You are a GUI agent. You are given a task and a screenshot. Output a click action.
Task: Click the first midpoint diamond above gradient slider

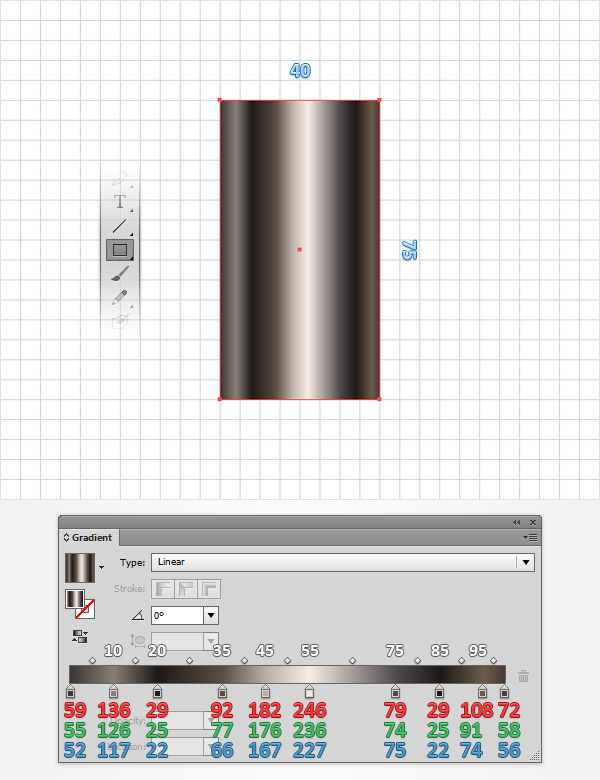click(92, 661)
